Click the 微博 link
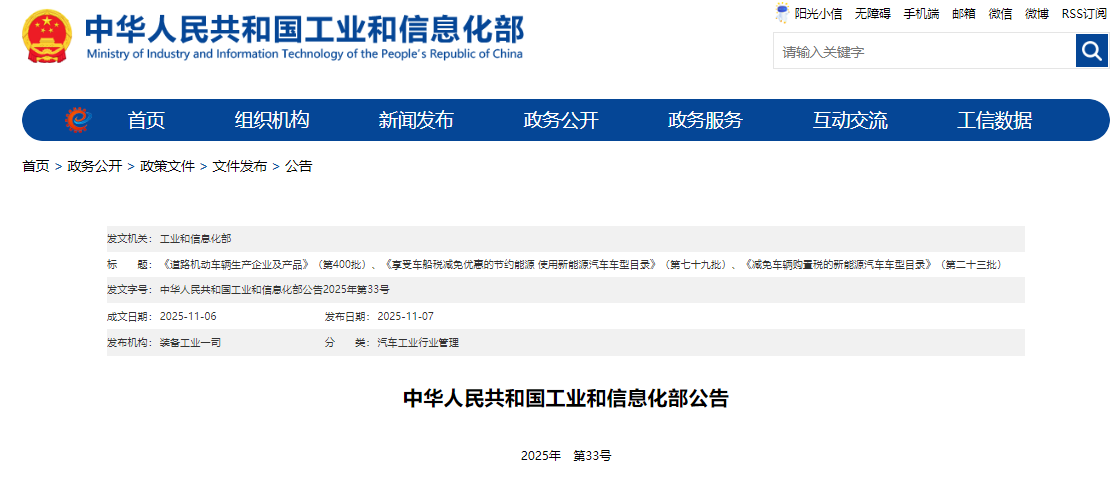The width and height of the screenshot is (1120, 497). pos(1037,14)
